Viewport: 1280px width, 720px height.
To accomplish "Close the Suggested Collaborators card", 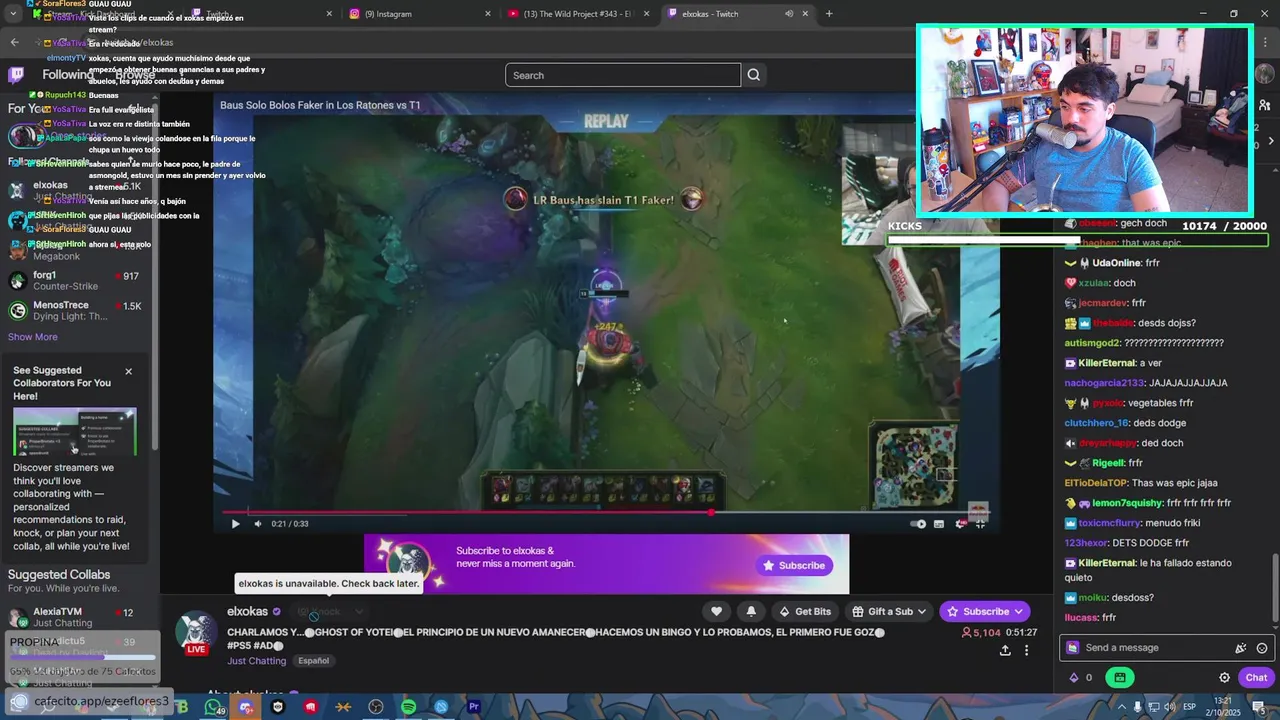I will tap(128, 371).
